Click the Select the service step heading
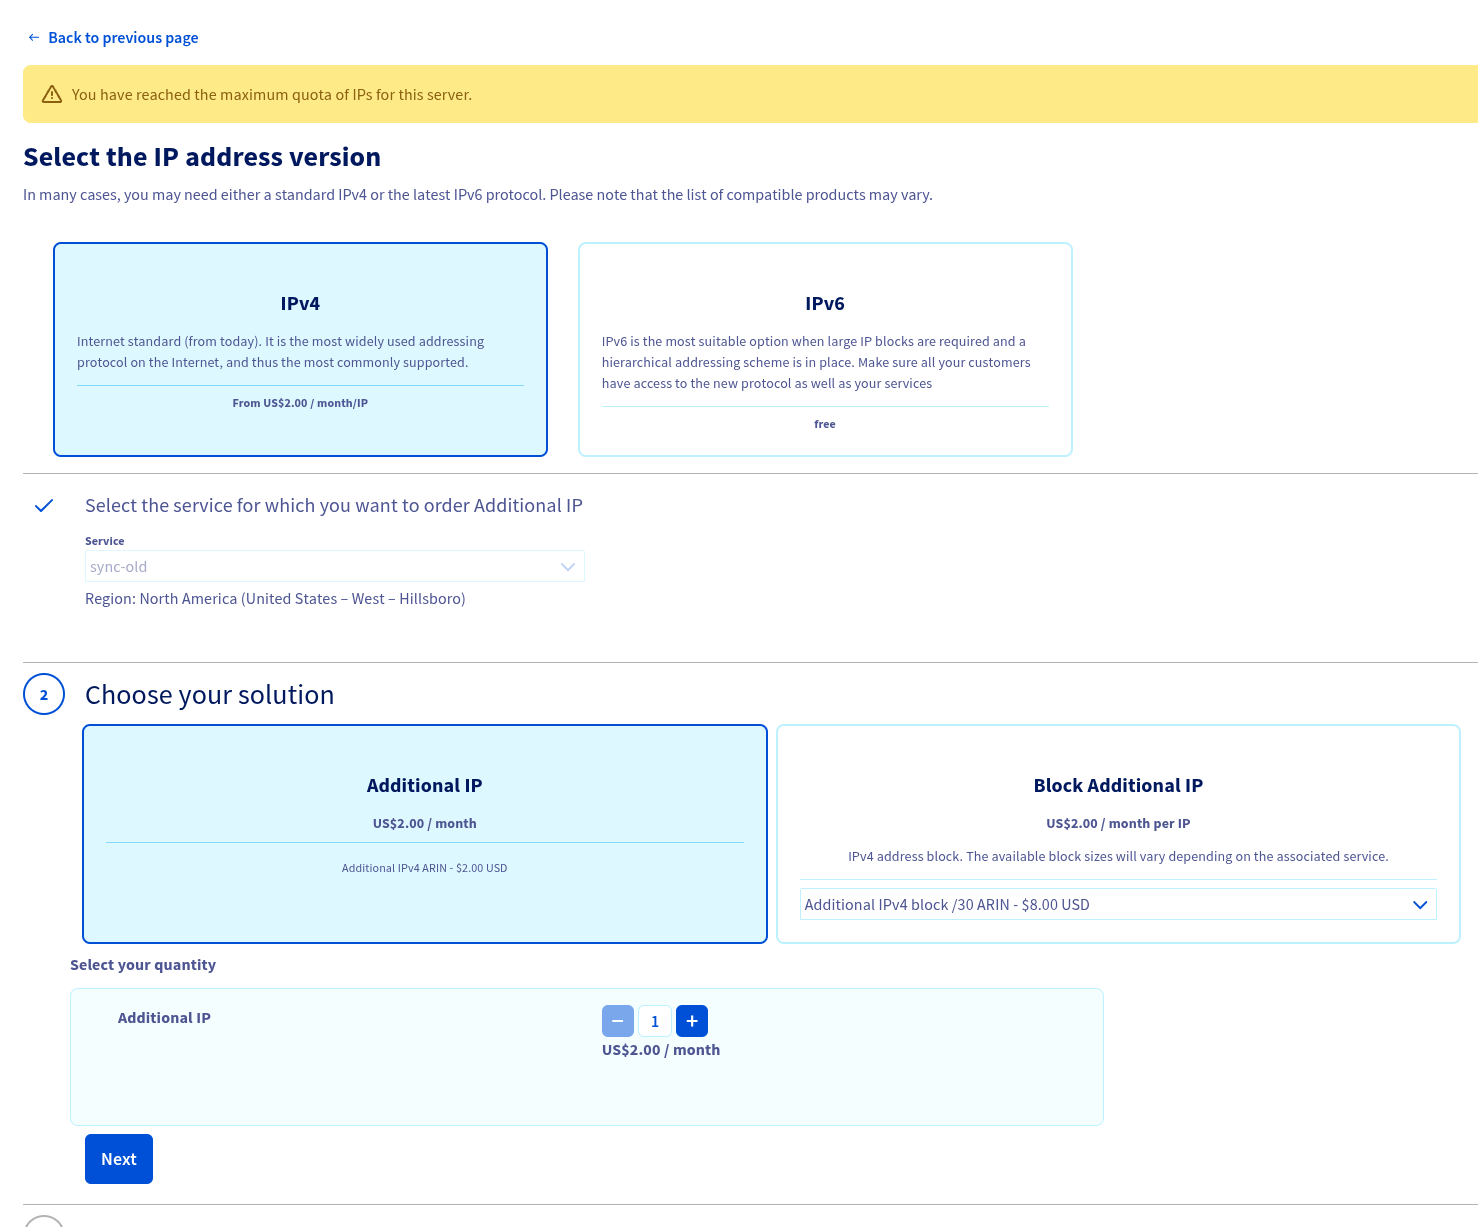Viewport: 1478px width, 1227px height. click(333, 506)
